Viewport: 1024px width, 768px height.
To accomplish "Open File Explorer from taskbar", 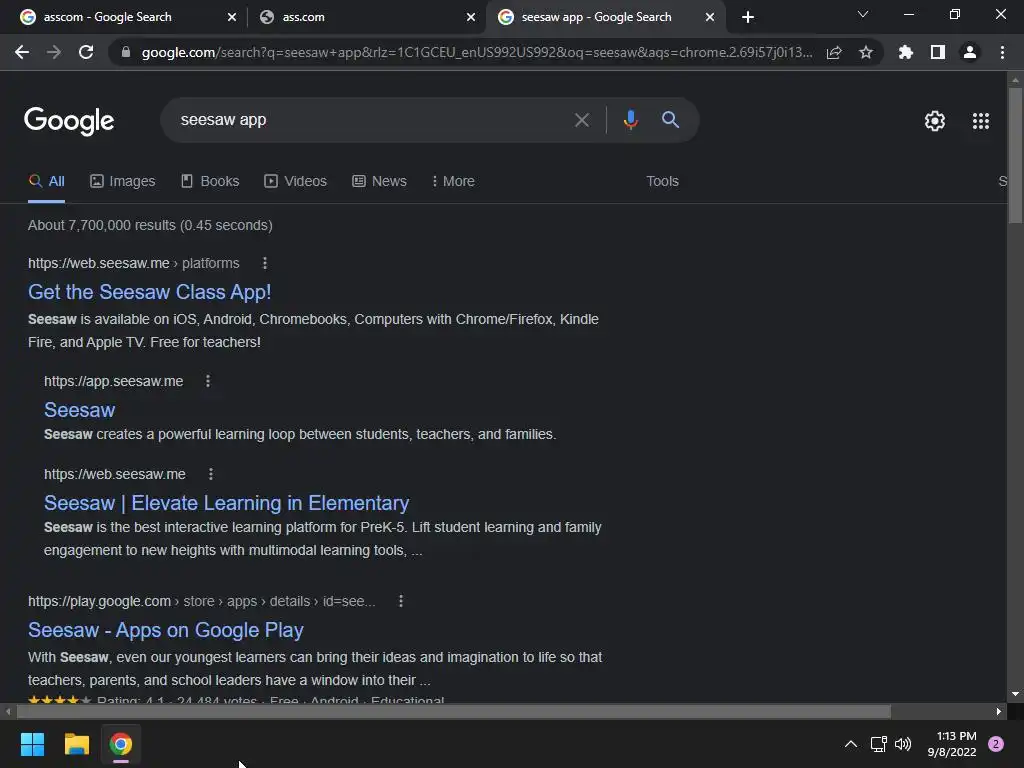I will [76, 744].
